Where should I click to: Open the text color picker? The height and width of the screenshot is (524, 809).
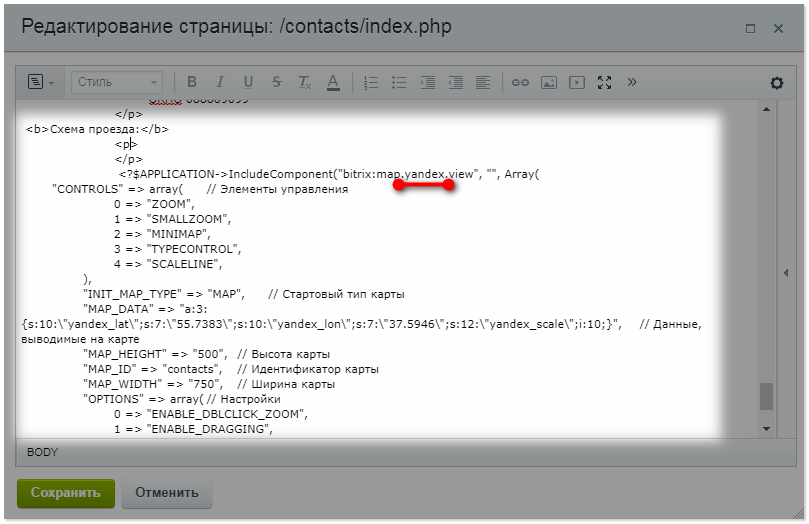(x=333, y=83)
